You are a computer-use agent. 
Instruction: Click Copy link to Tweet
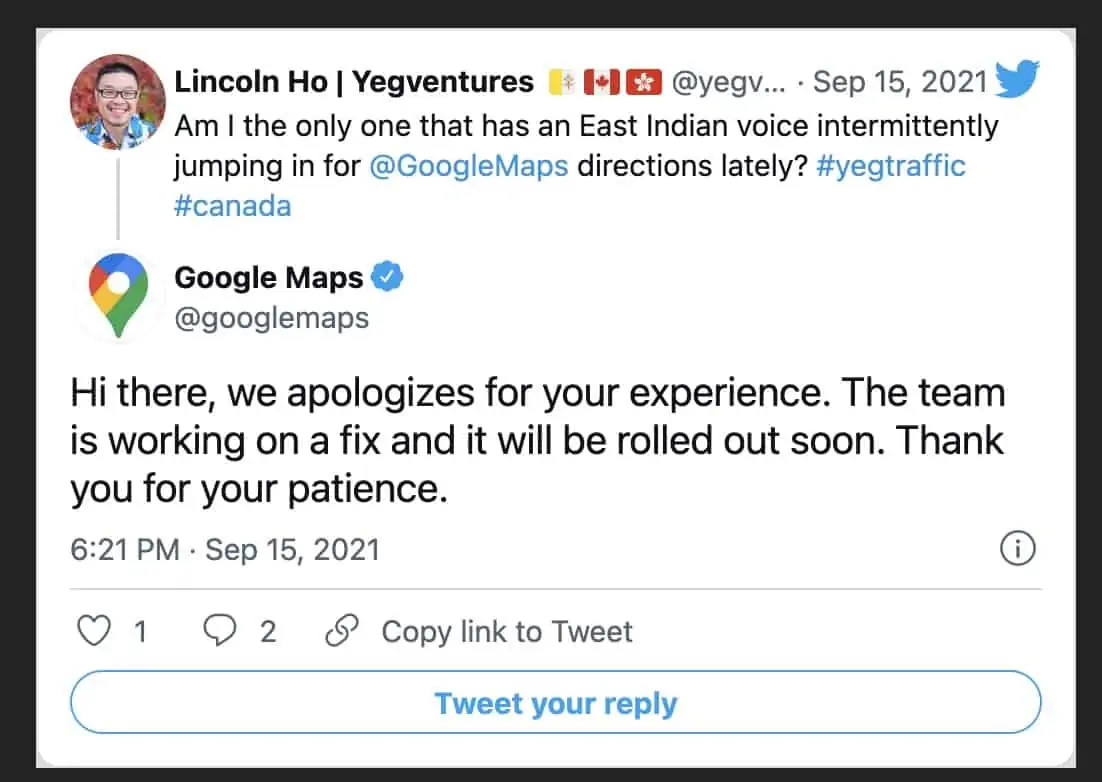[x=507, y=632]
